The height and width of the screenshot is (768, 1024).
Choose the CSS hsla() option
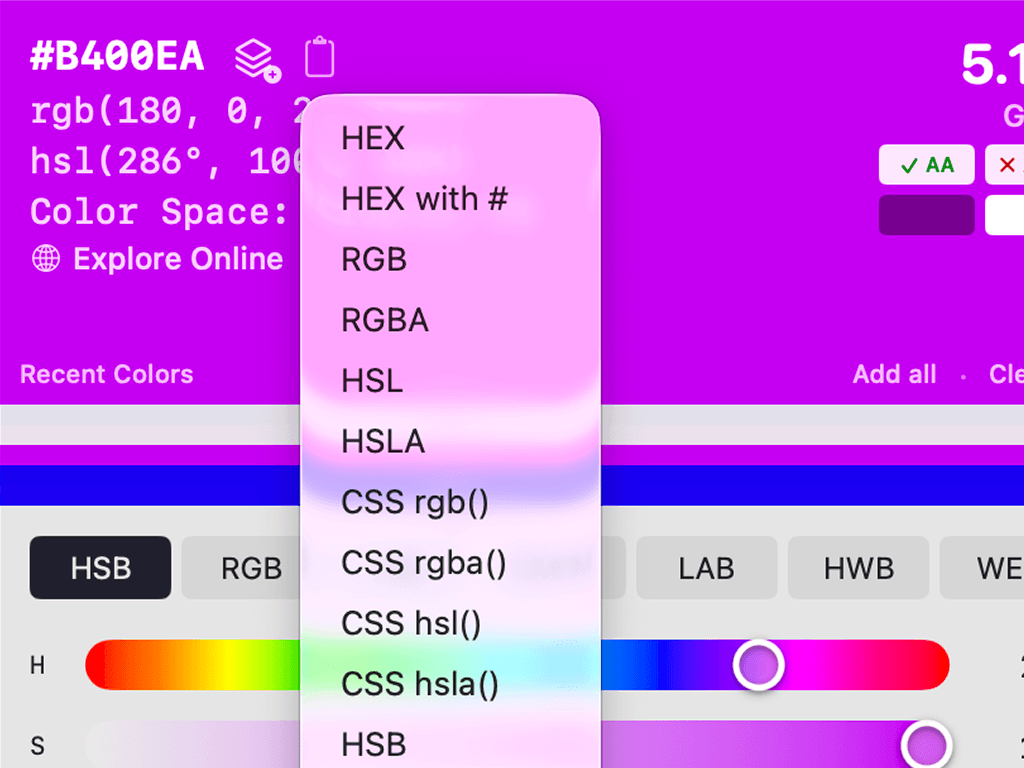pyautogui.click(x=419, y=684)
